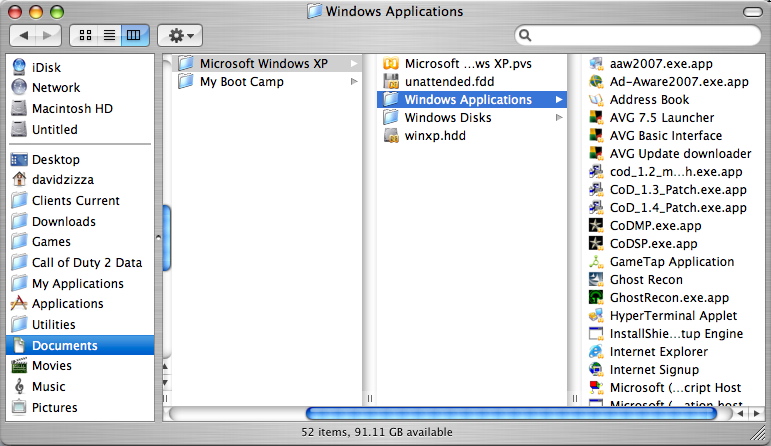
Task: Click the Windows Applications title folder icon
Action: [315, 11]
